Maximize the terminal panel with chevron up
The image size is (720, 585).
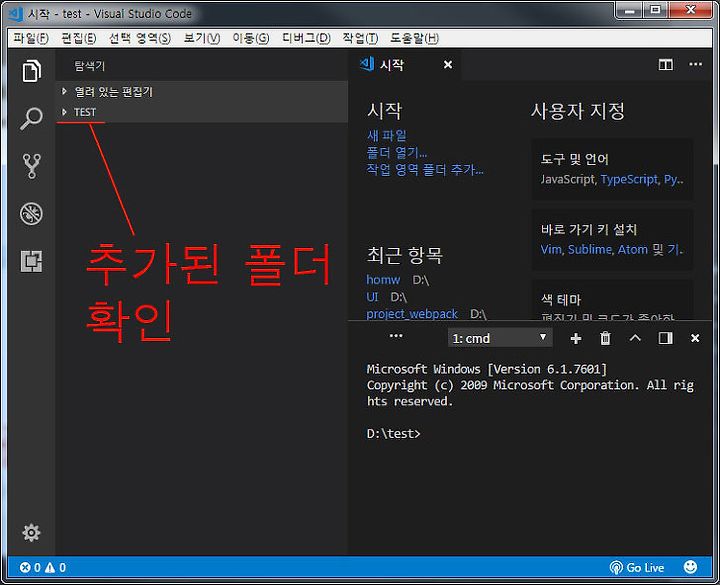coord(635,338)
